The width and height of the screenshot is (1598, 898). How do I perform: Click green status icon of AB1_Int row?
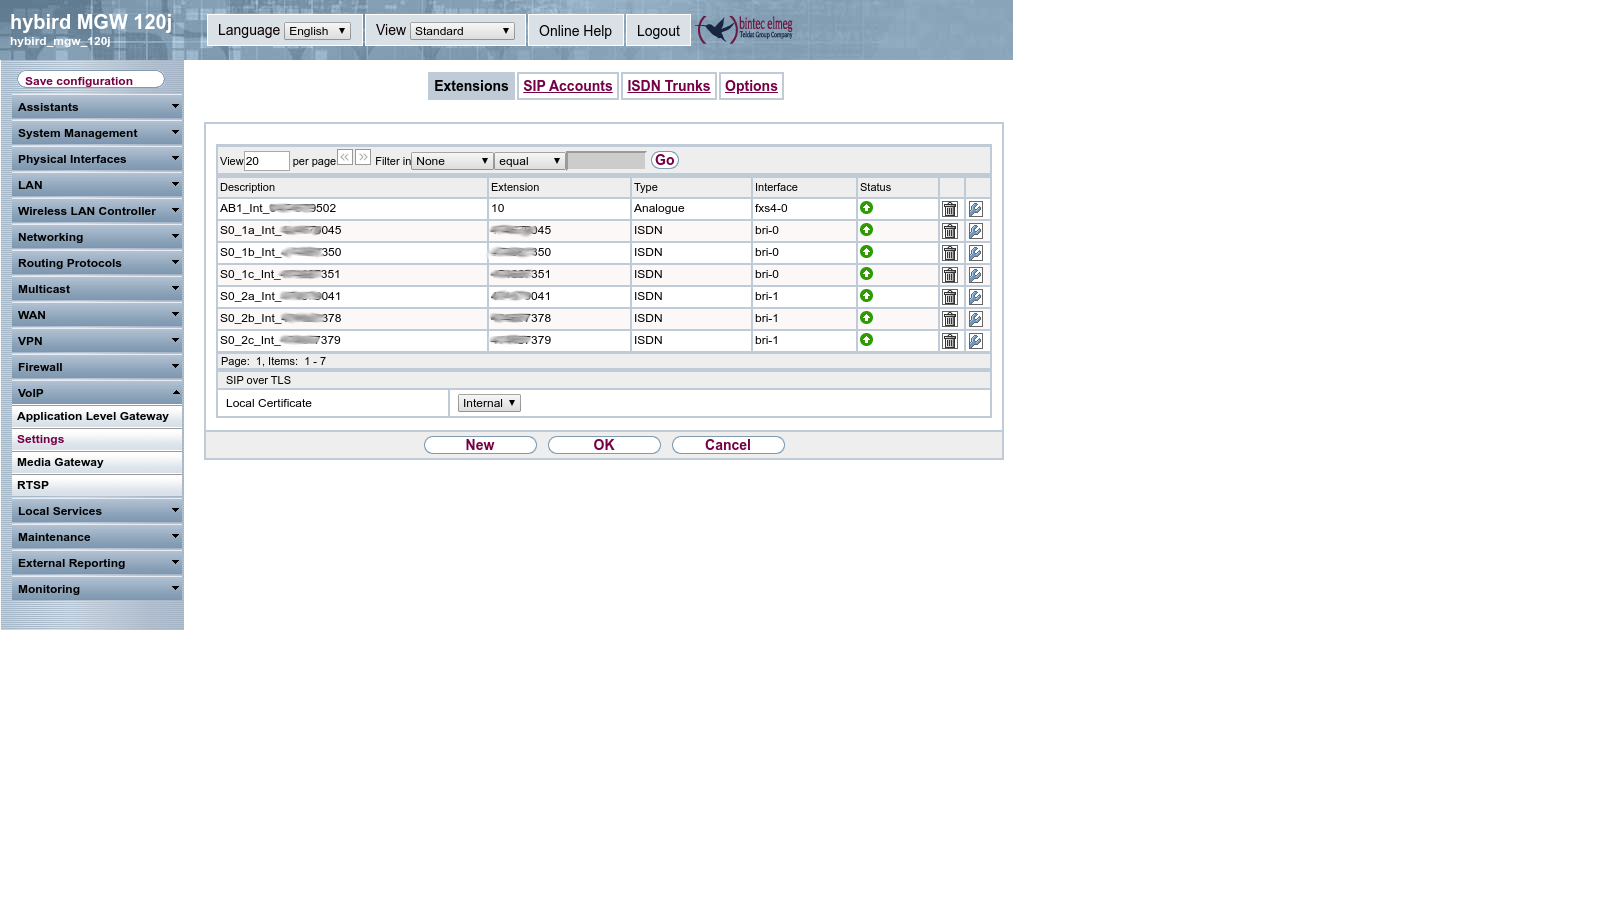[867, 208]
